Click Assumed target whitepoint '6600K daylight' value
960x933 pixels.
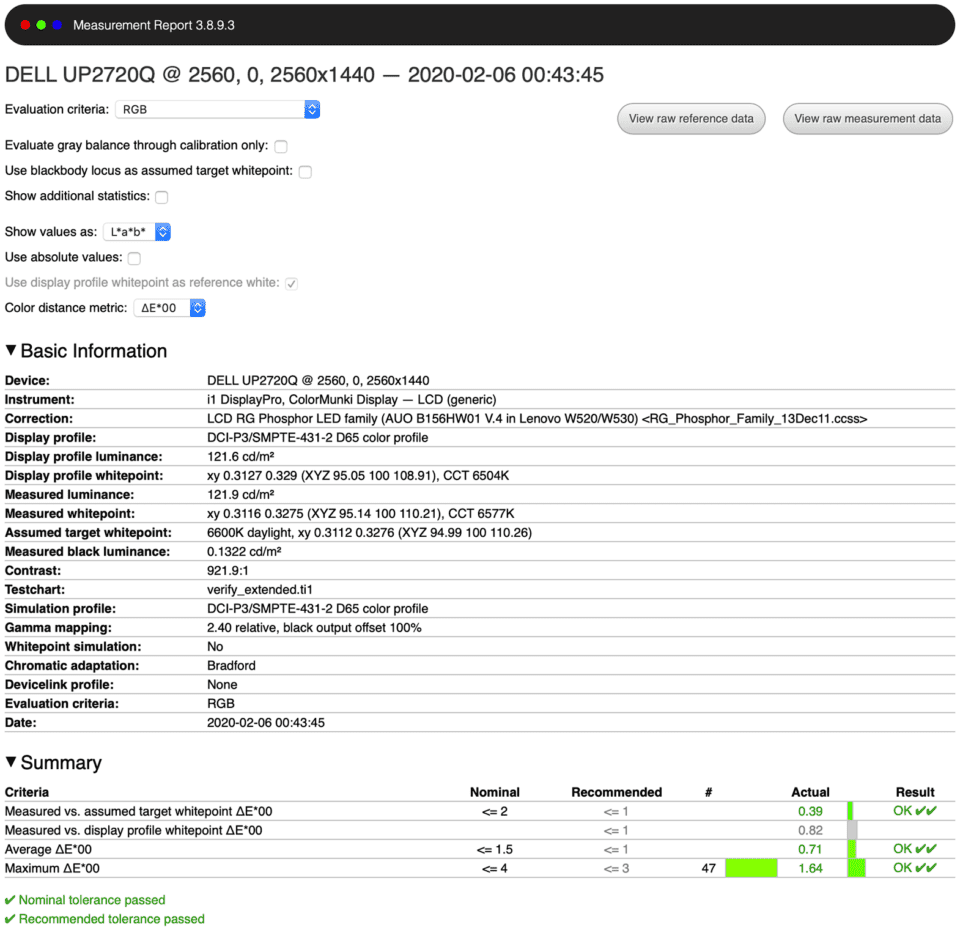coord(369,533)
